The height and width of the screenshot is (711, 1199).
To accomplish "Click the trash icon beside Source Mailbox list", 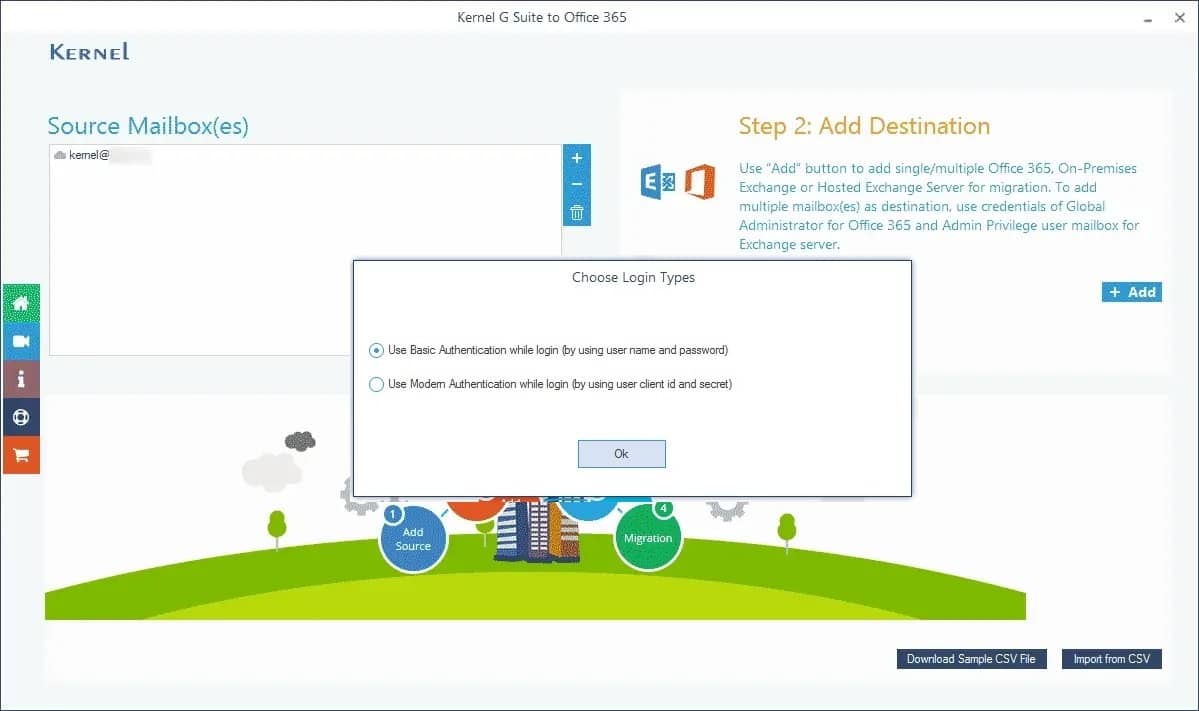I will click(x=577, y=213).
